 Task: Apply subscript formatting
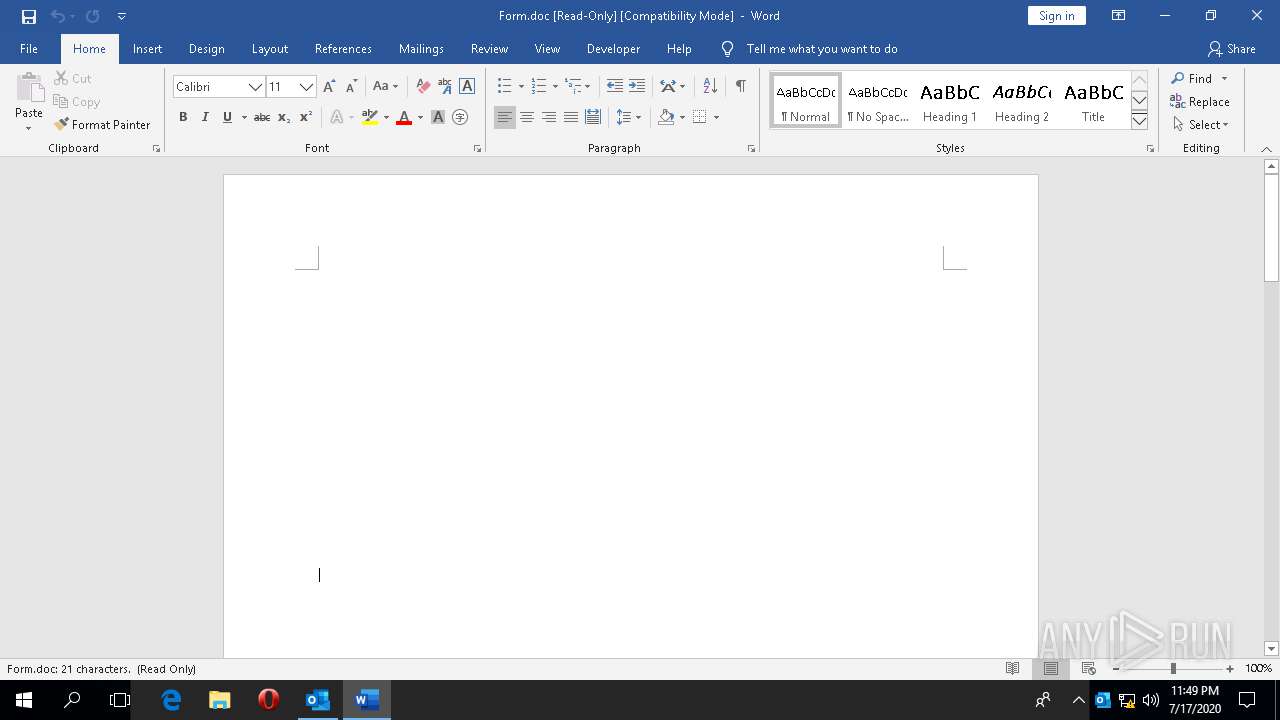click(284, 117)
